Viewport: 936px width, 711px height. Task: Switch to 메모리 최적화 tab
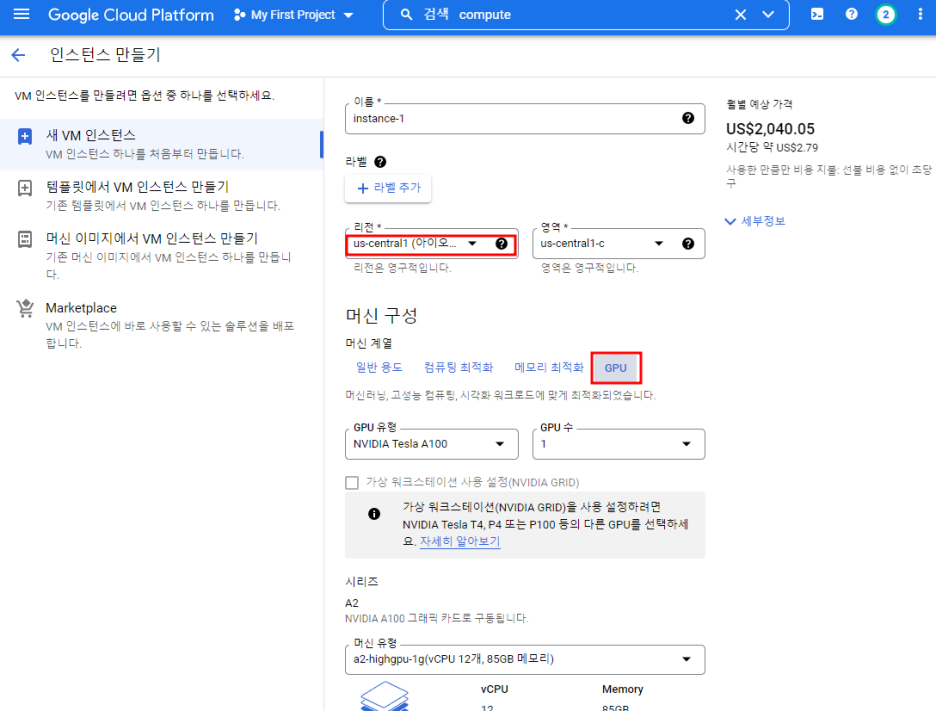point(549,368)
